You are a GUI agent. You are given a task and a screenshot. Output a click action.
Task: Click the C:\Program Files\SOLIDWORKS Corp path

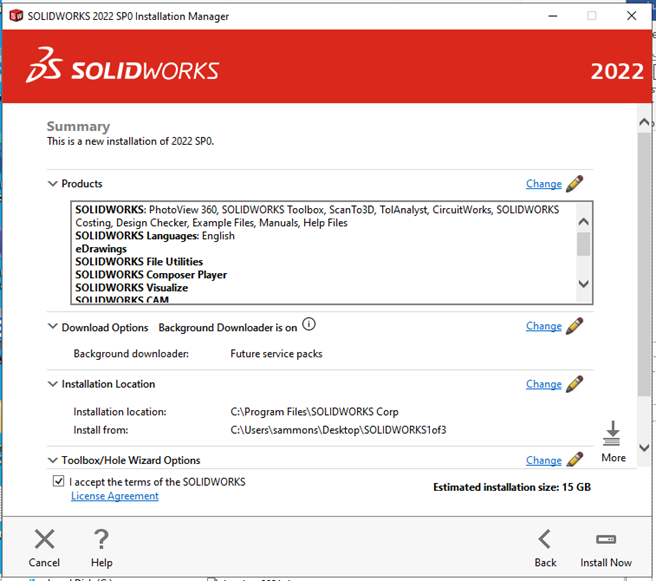pyautogui.click(x=314, y=412)
